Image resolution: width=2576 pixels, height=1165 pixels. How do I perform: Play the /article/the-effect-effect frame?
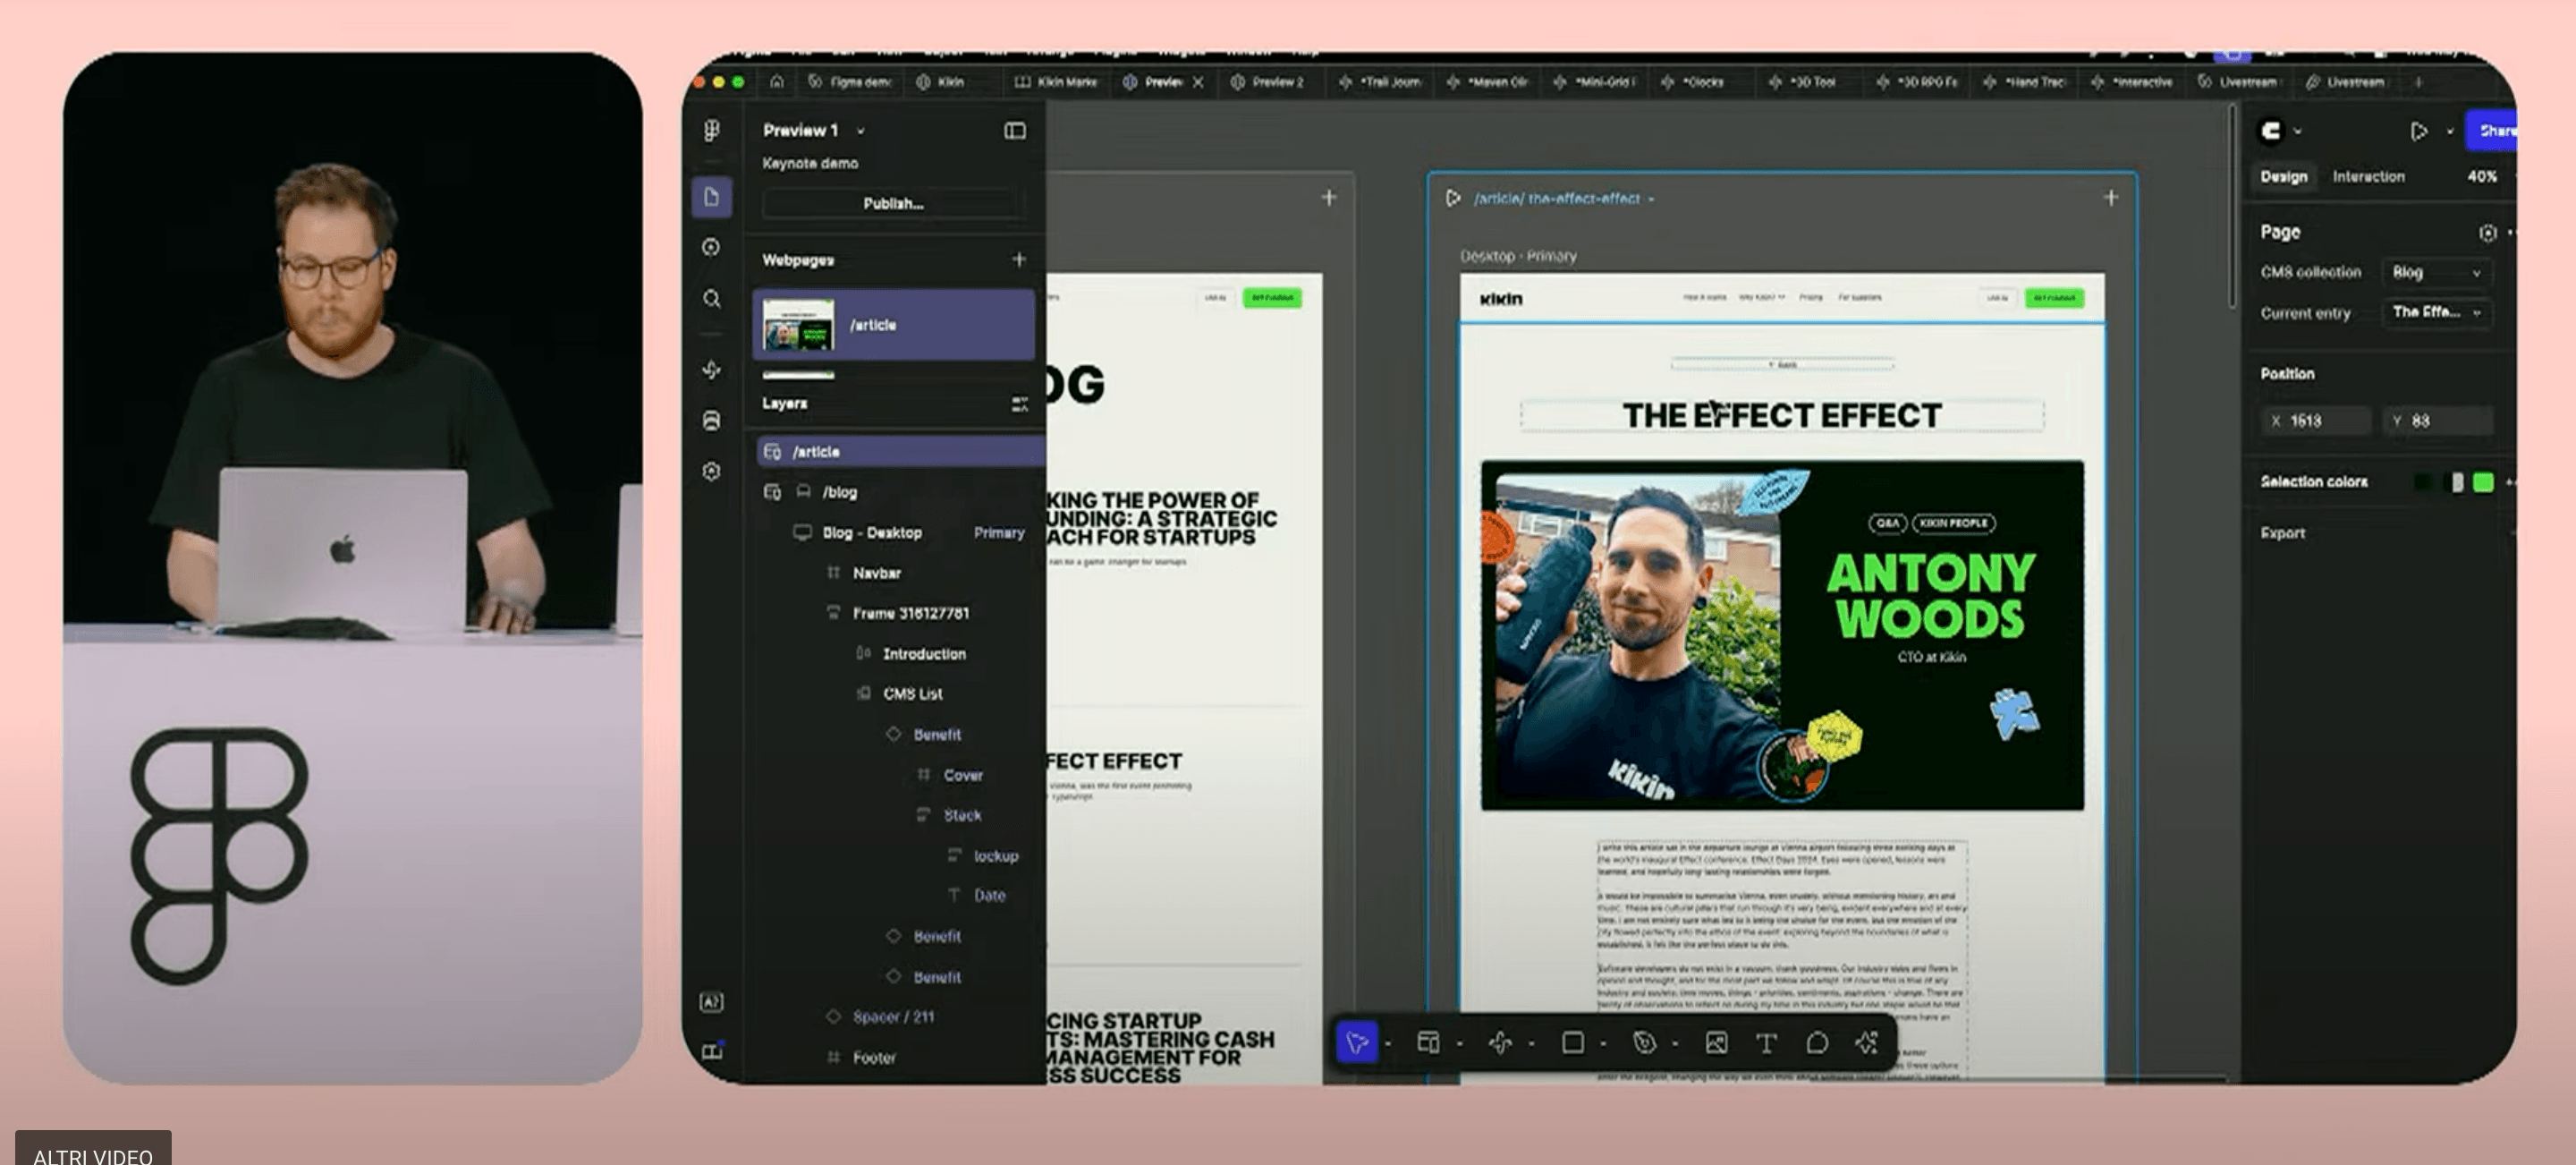pos(1453,199)
